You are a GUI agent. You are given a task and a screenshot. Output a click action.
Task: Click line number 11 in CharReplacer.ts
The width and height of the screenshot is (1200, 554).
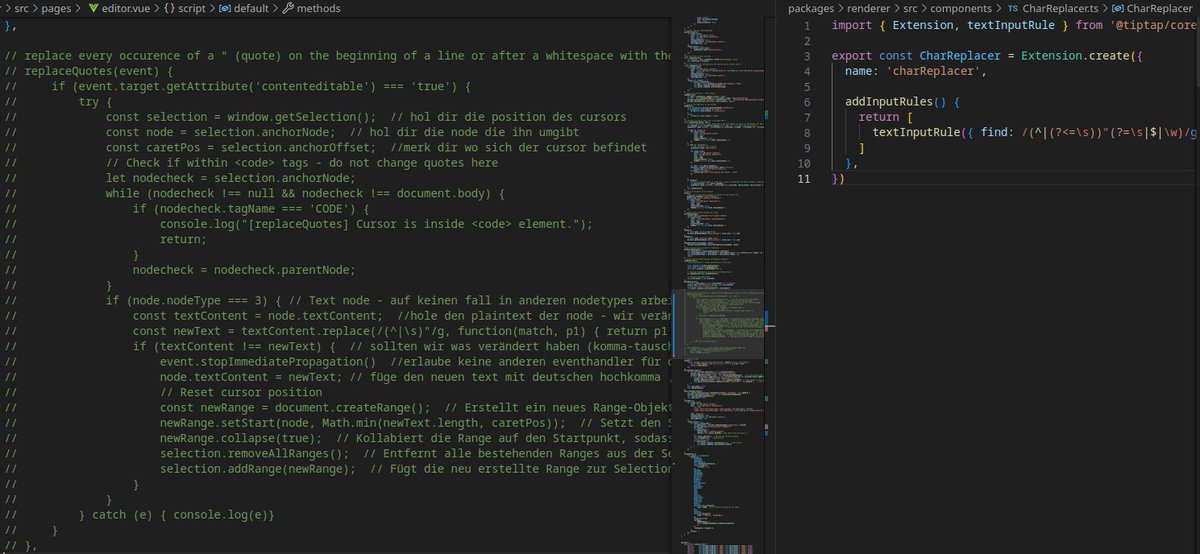point(806,178)
